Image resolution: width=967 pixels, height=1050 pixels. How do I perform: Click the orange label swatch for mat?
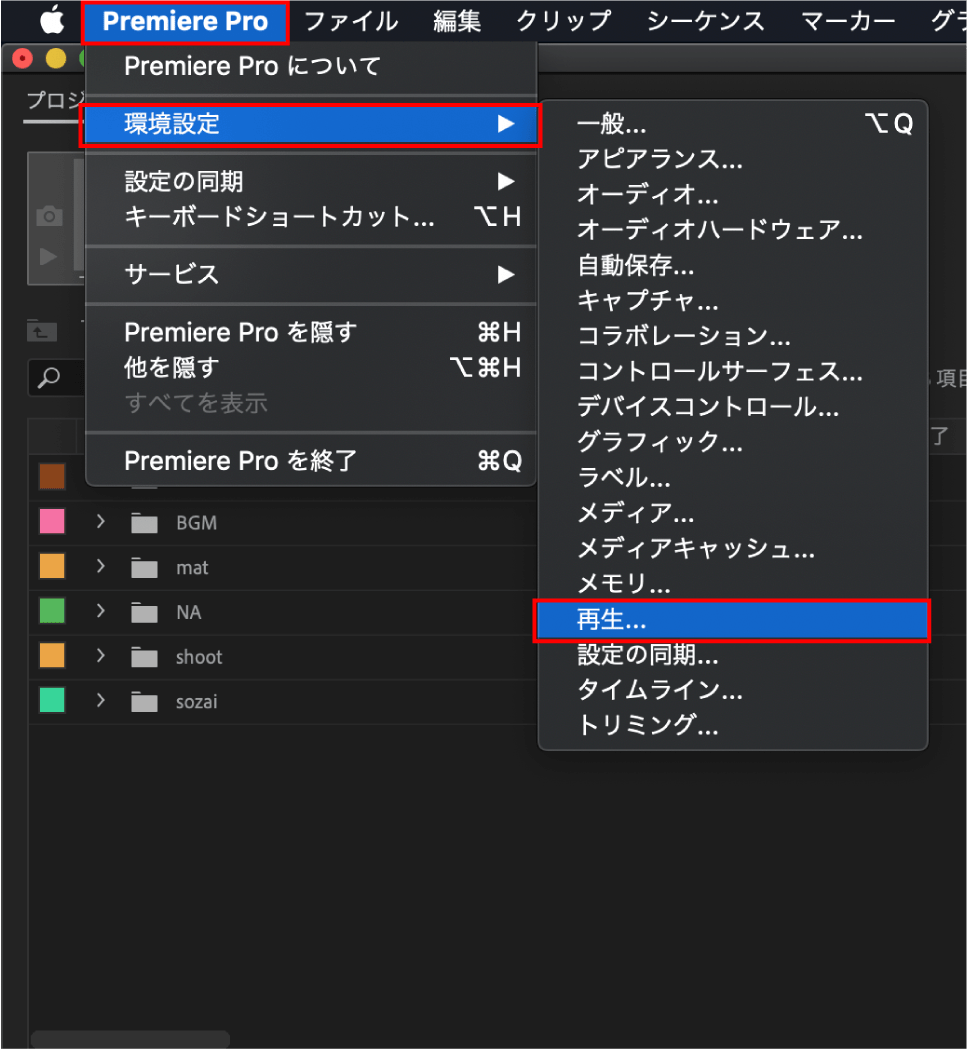tap(52, 567)
